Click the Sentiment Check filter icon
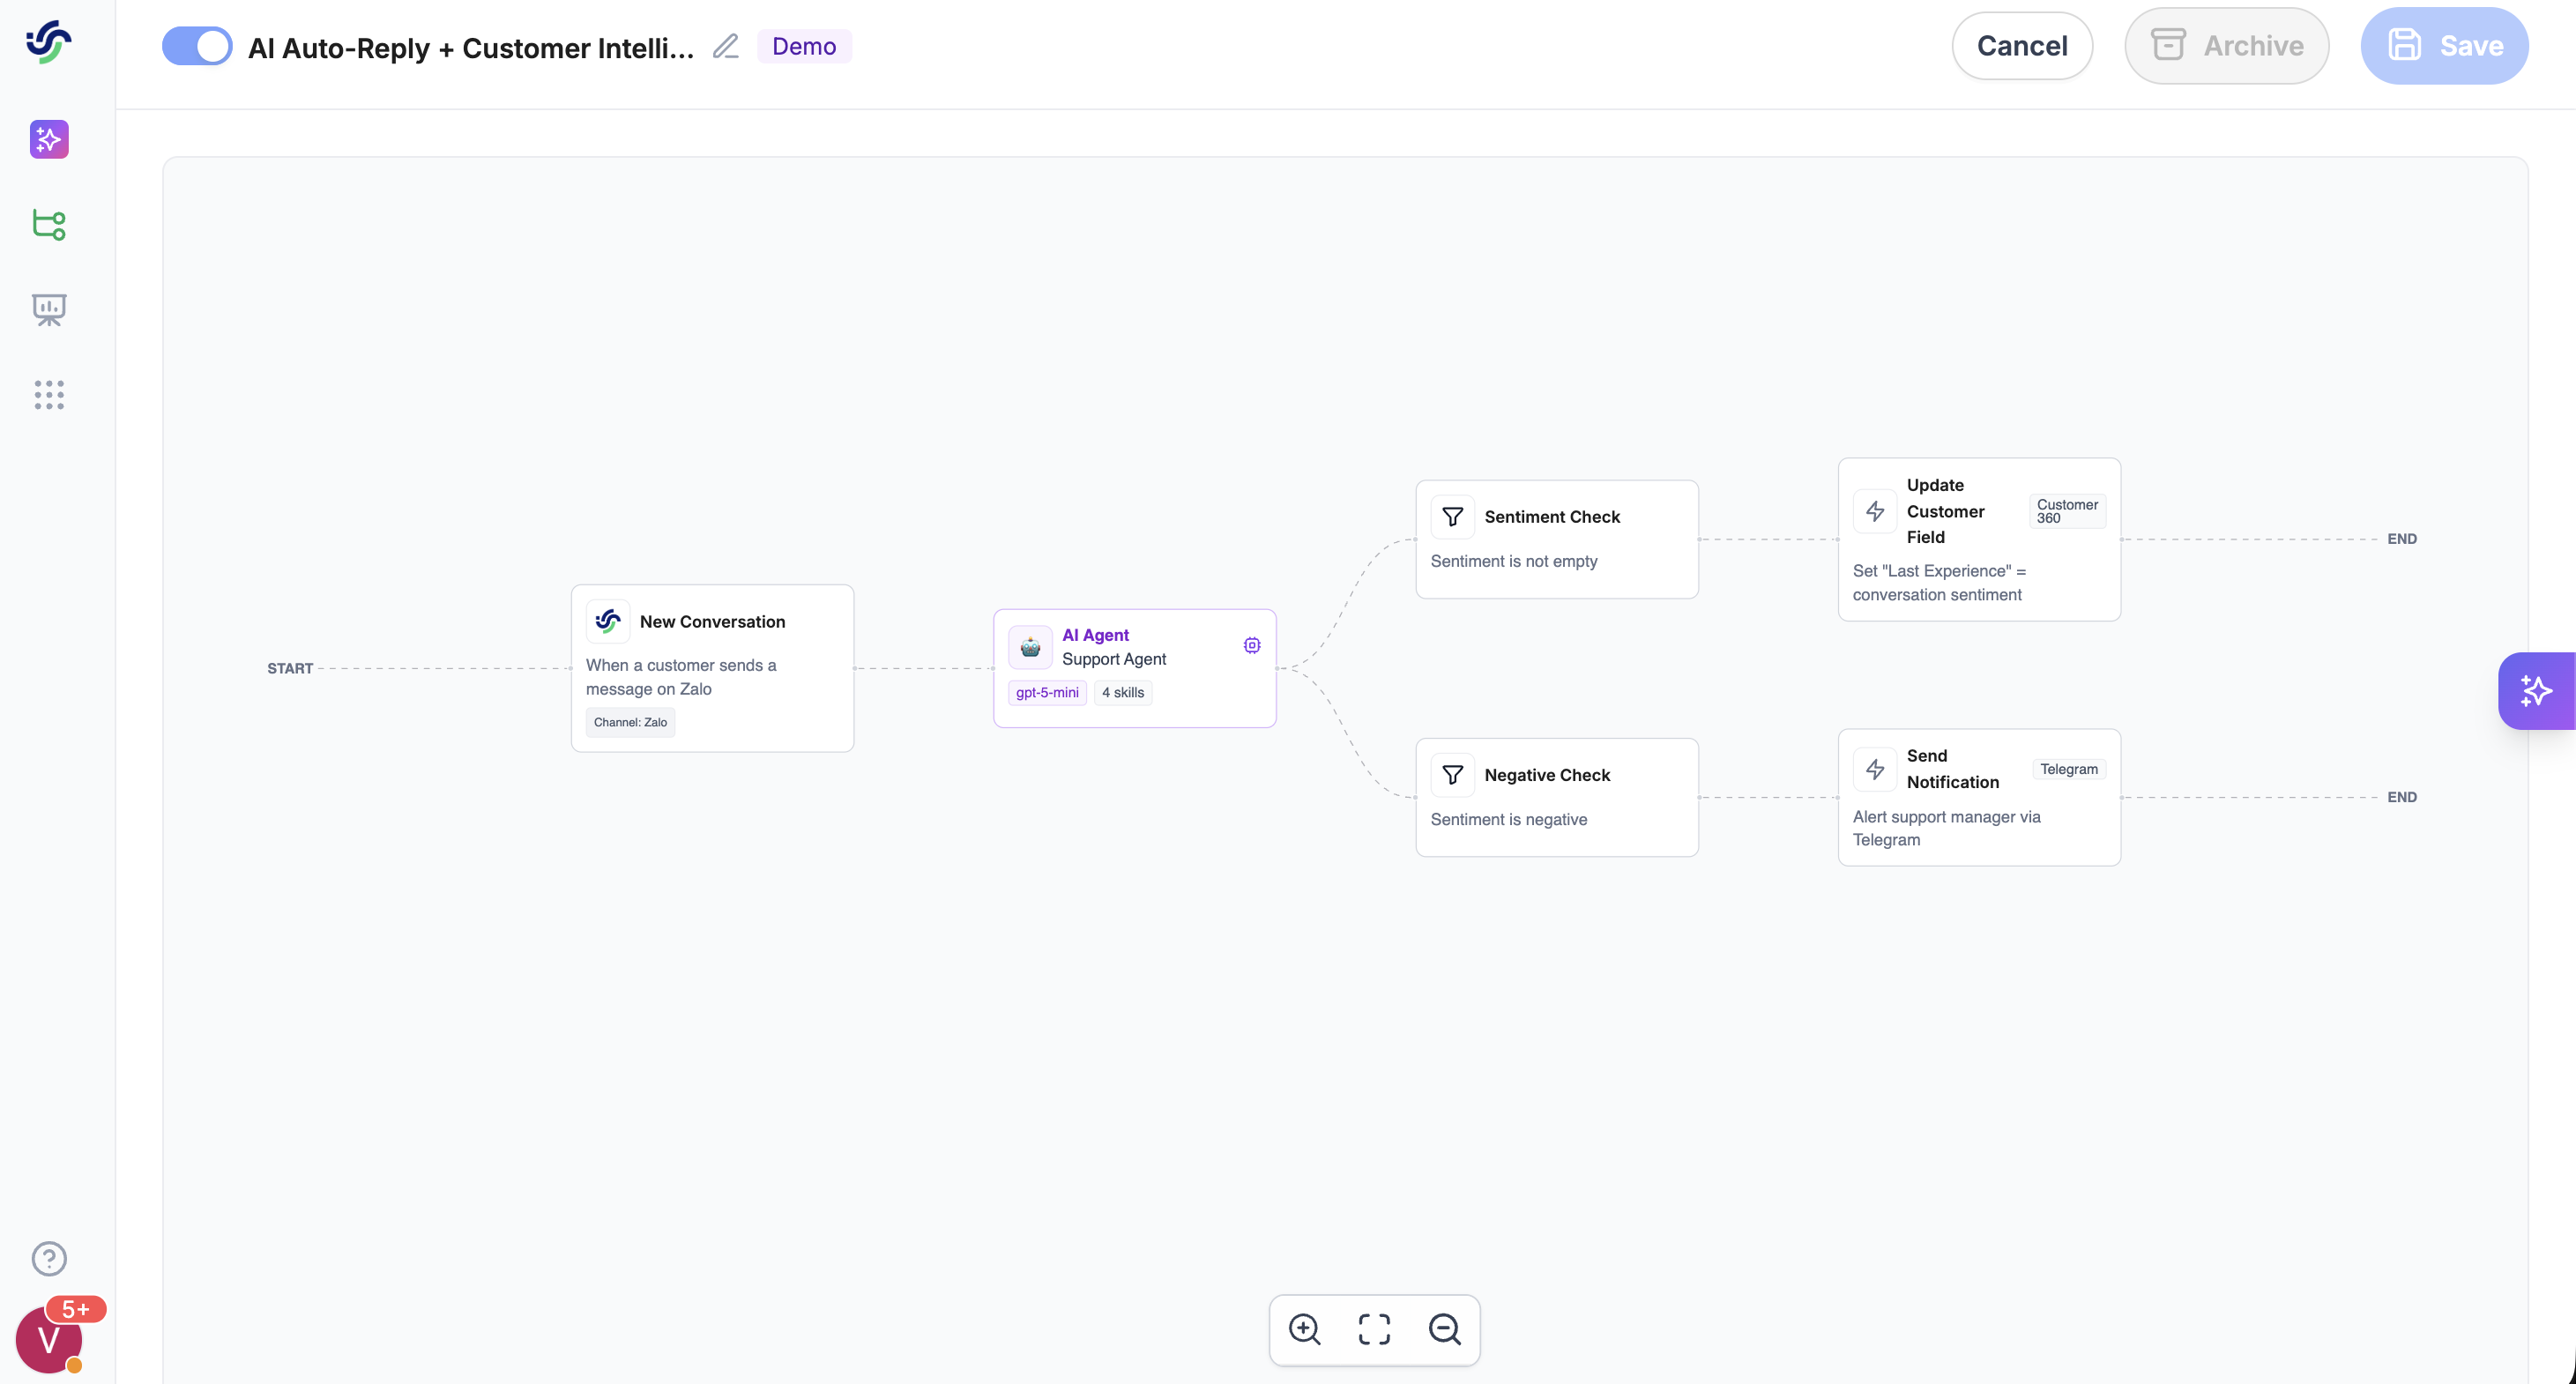The height and width of the screenshot is (1384, 2576). [x=1453, y=517]
